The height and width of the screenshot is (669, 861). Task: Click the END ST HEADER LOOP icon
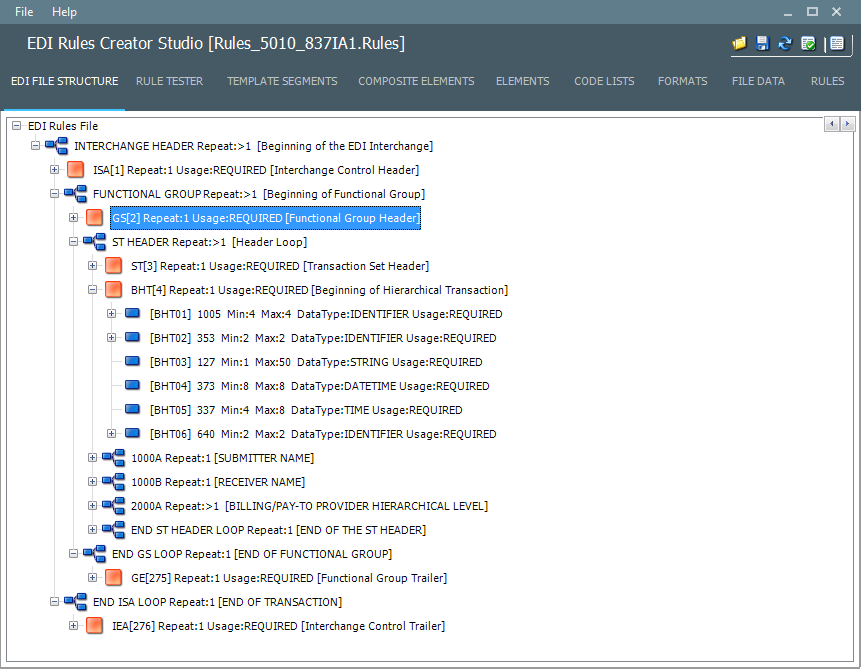(114, 530)
